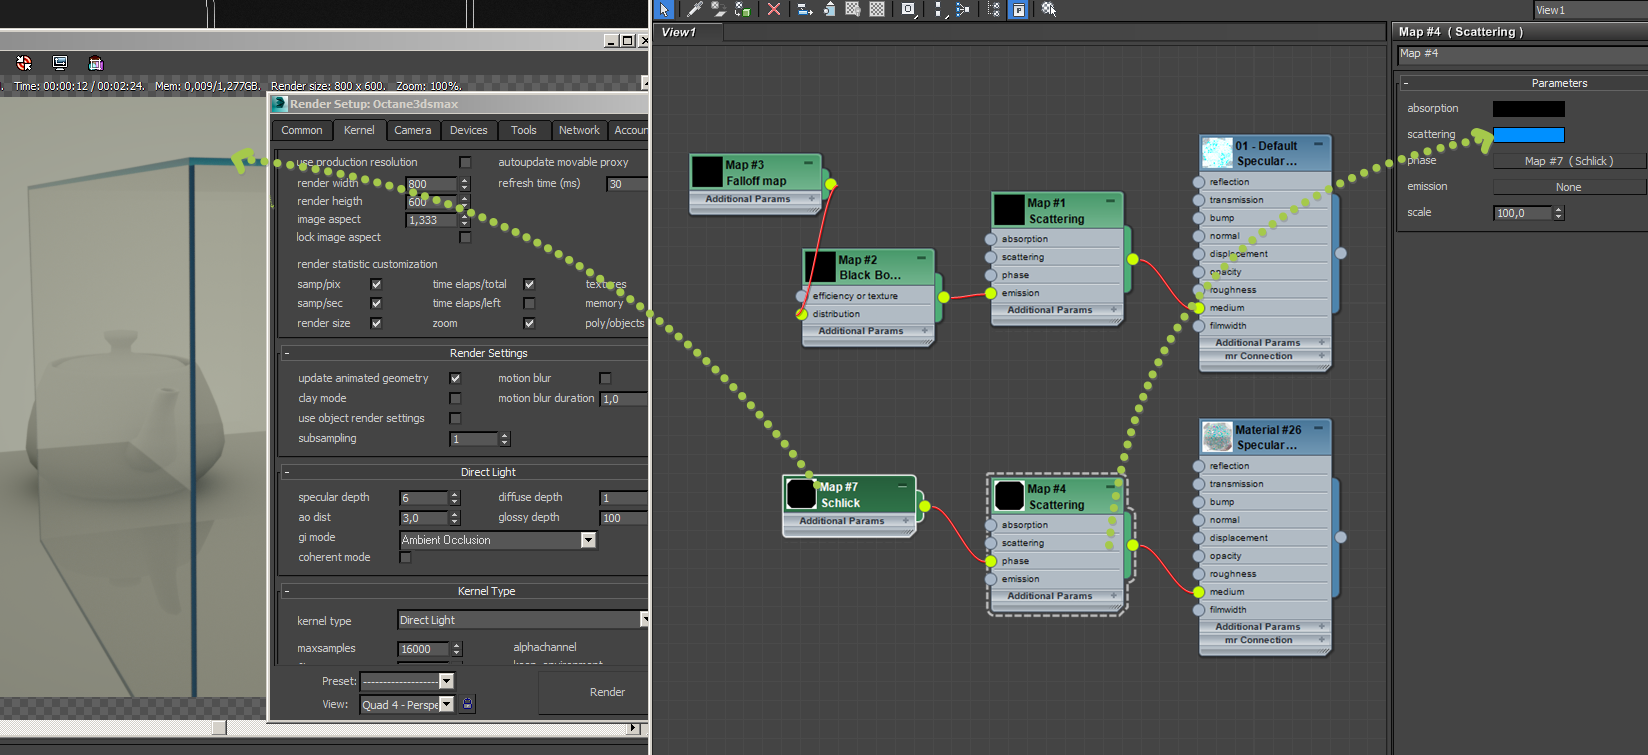Viewport: 1648px width, 755px height.
Task: Click the render region cursor icon
Action: [24, 63]
